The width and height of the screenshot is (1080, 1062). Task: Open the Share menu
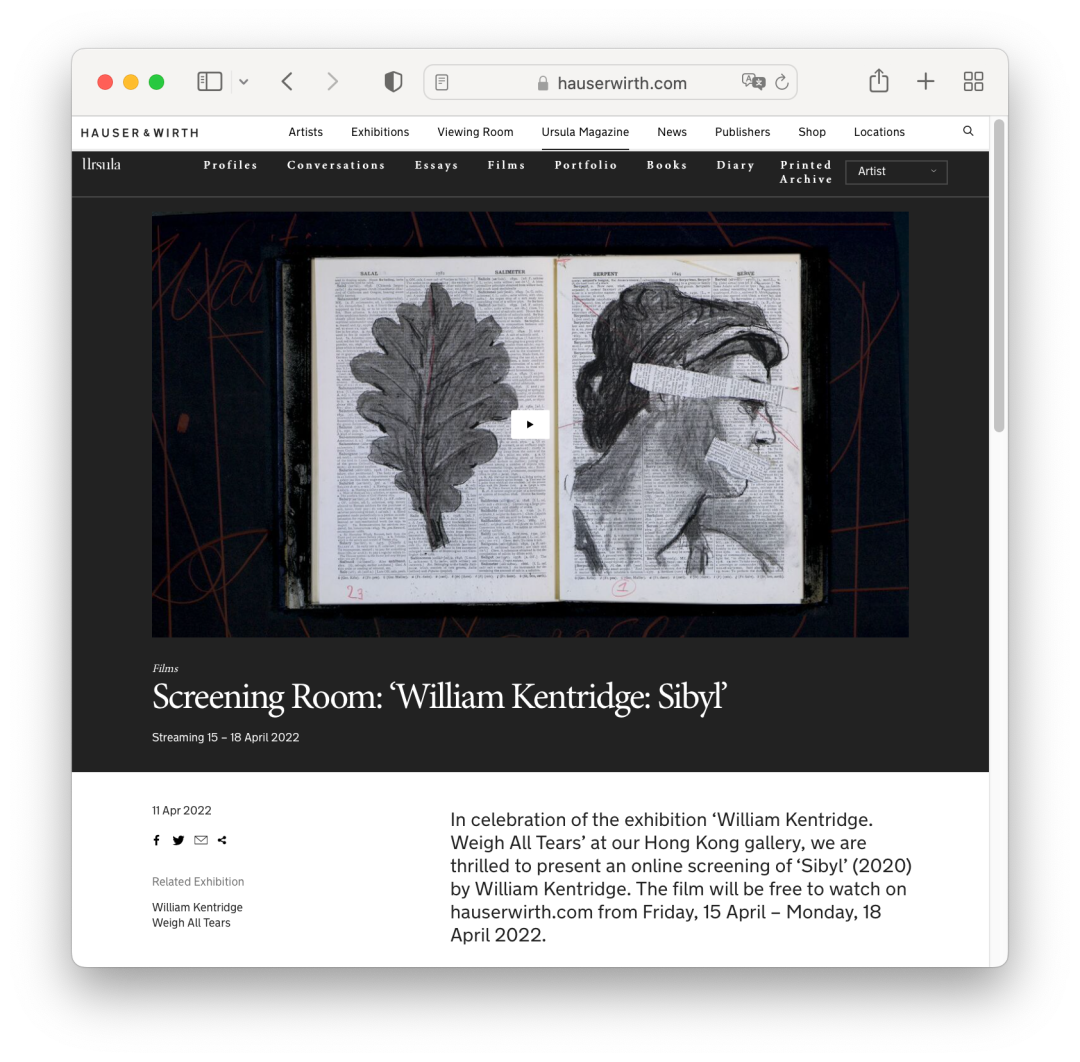pos(879,81)
